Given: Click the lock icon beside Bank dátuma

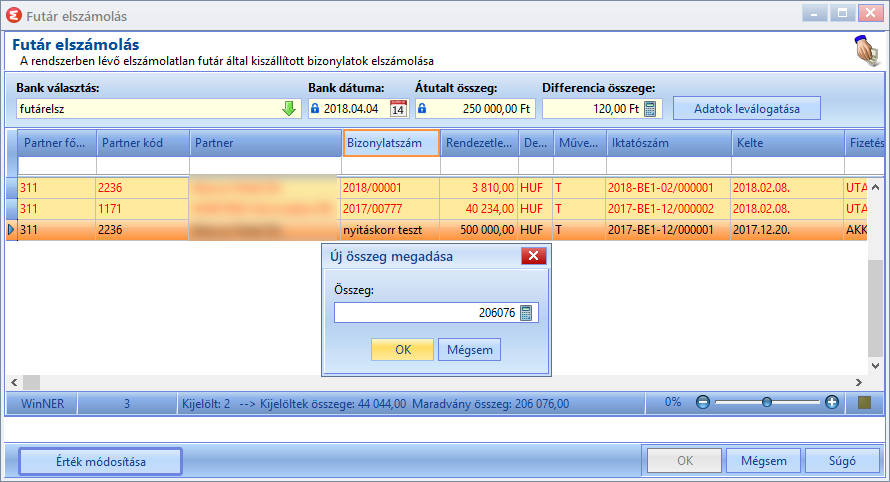Looking at the screenshot, I should 315,108.
